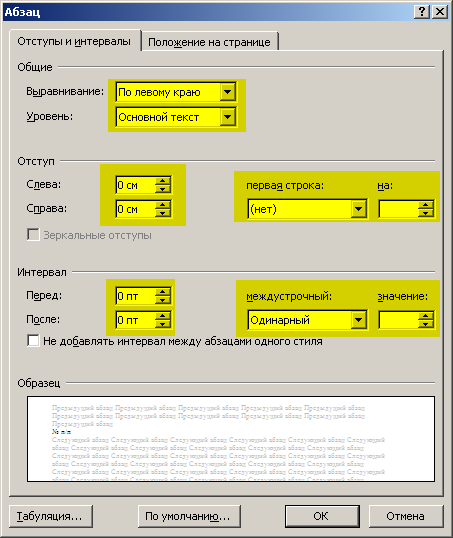Switch to Отступы и интервалы tab

[74, 42]
